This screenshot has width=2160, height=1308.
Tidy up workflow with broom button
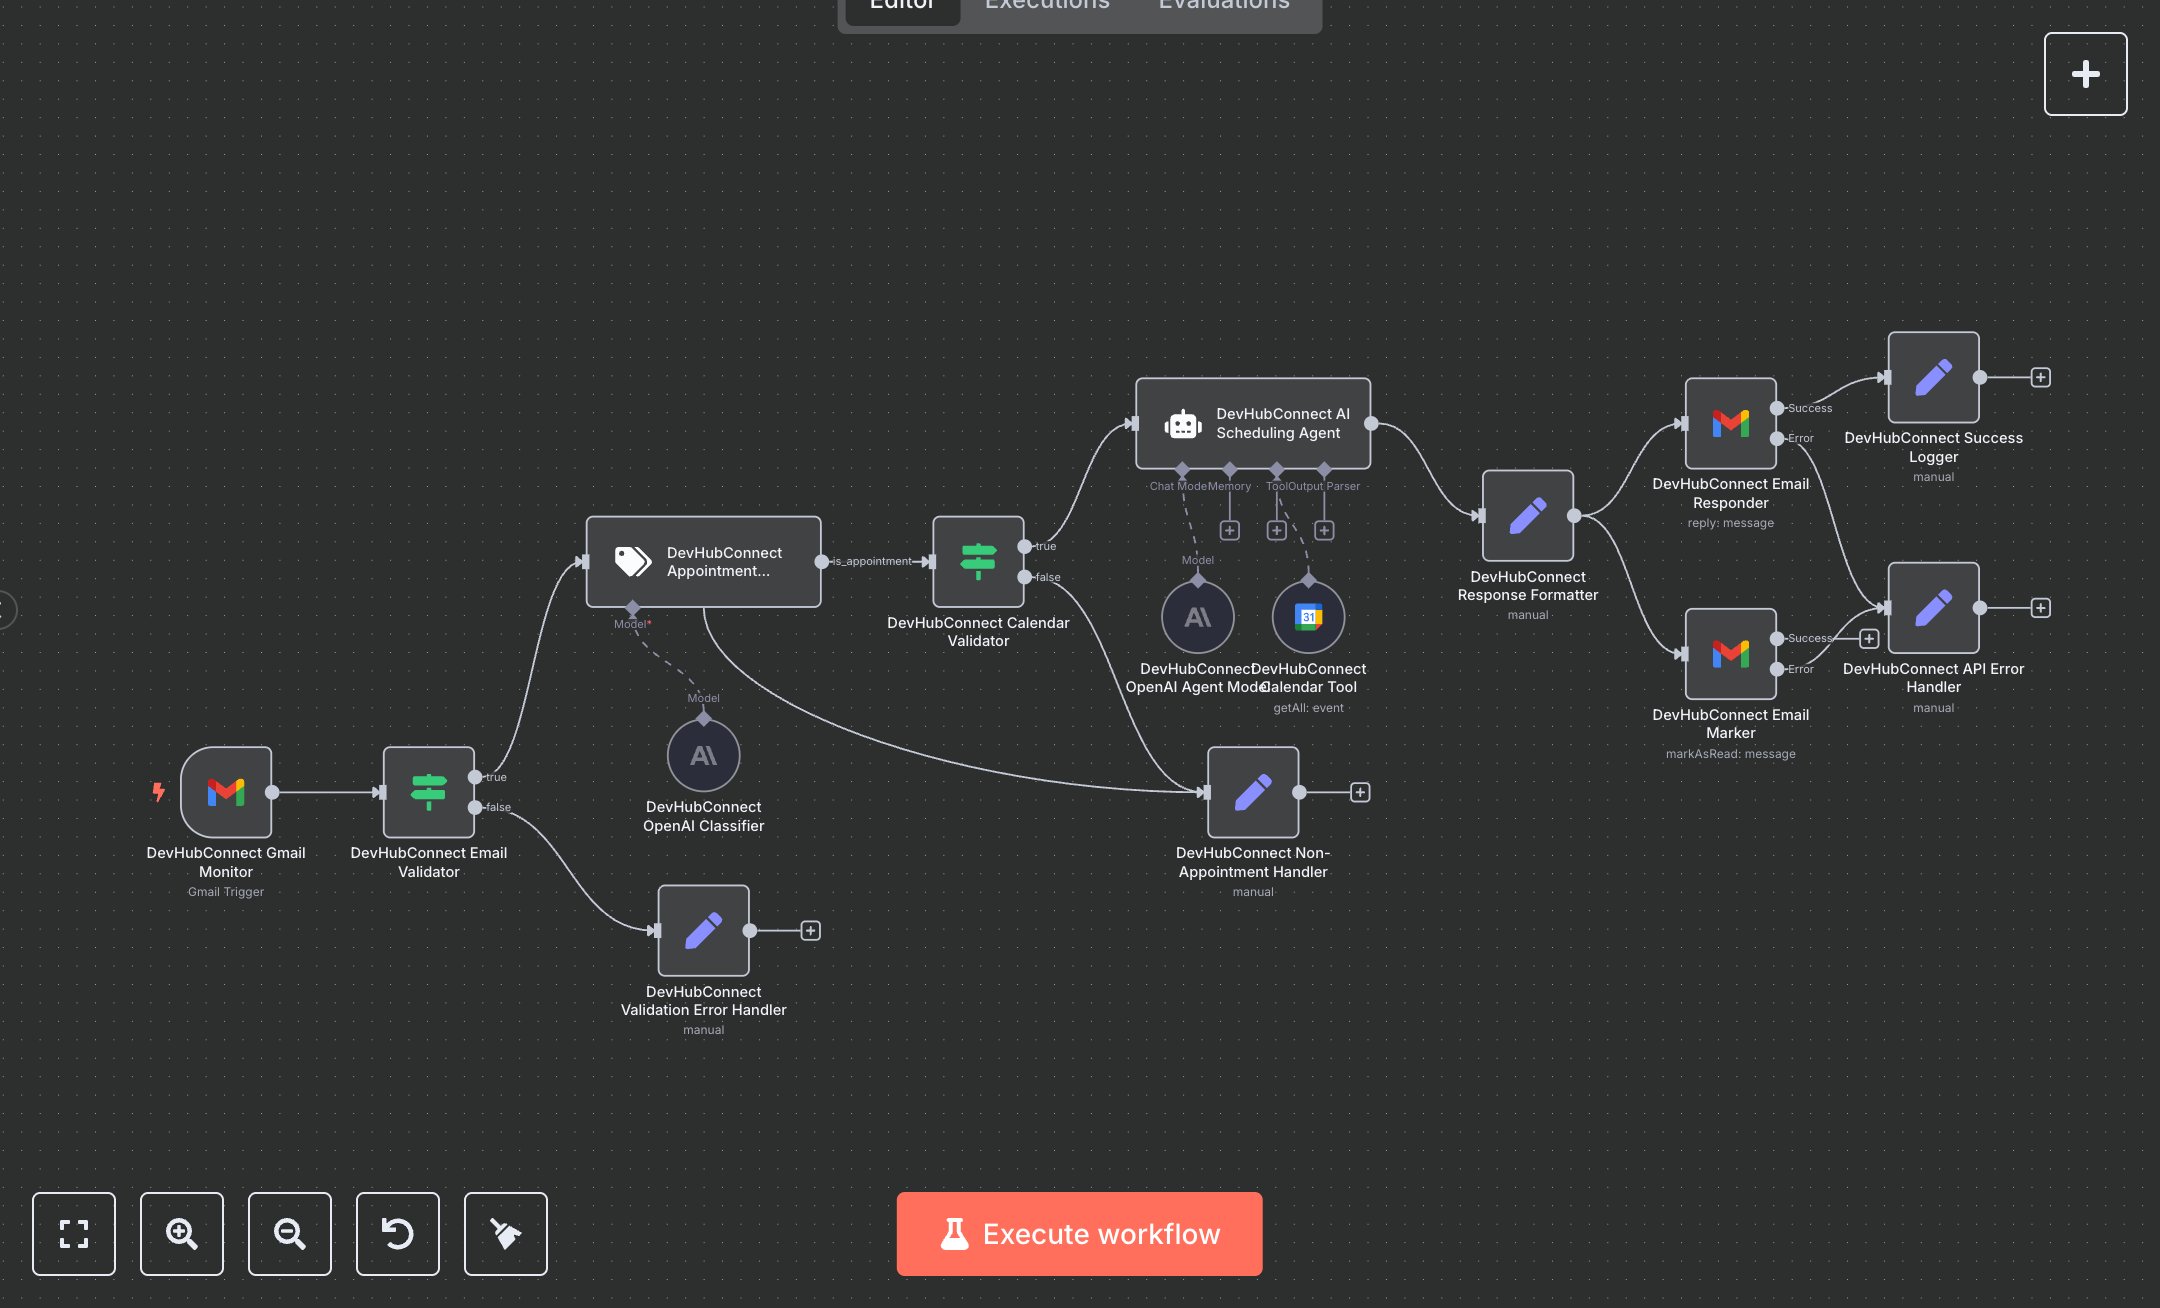[506, 1234]
